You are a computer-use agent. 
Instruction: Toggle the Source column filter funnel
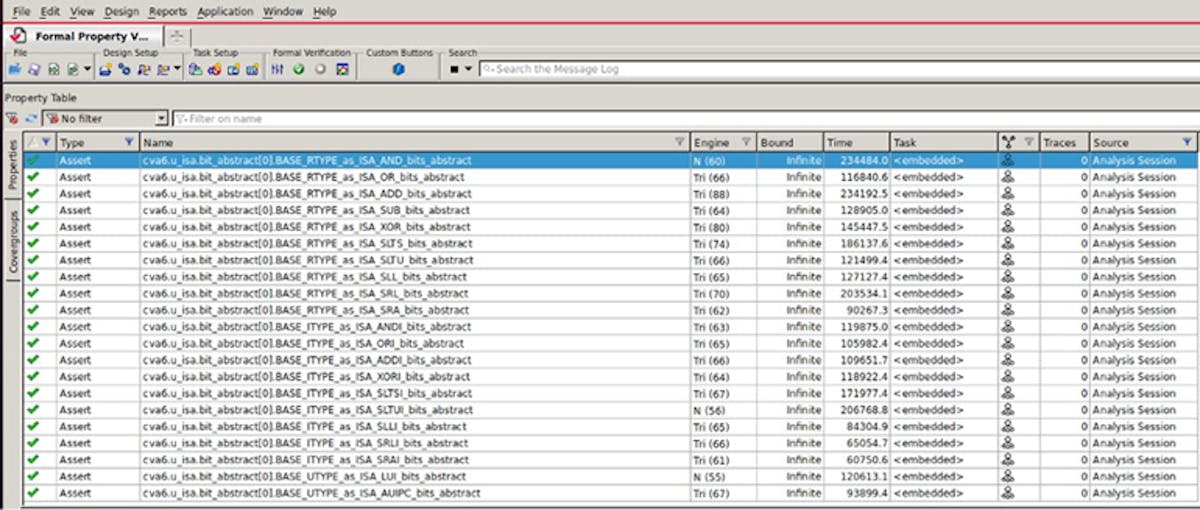(1187, 142)
